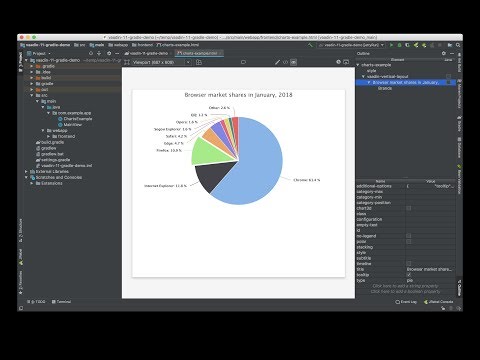
Task: Open the JRebel Console tab
Action: pos(438,302)
